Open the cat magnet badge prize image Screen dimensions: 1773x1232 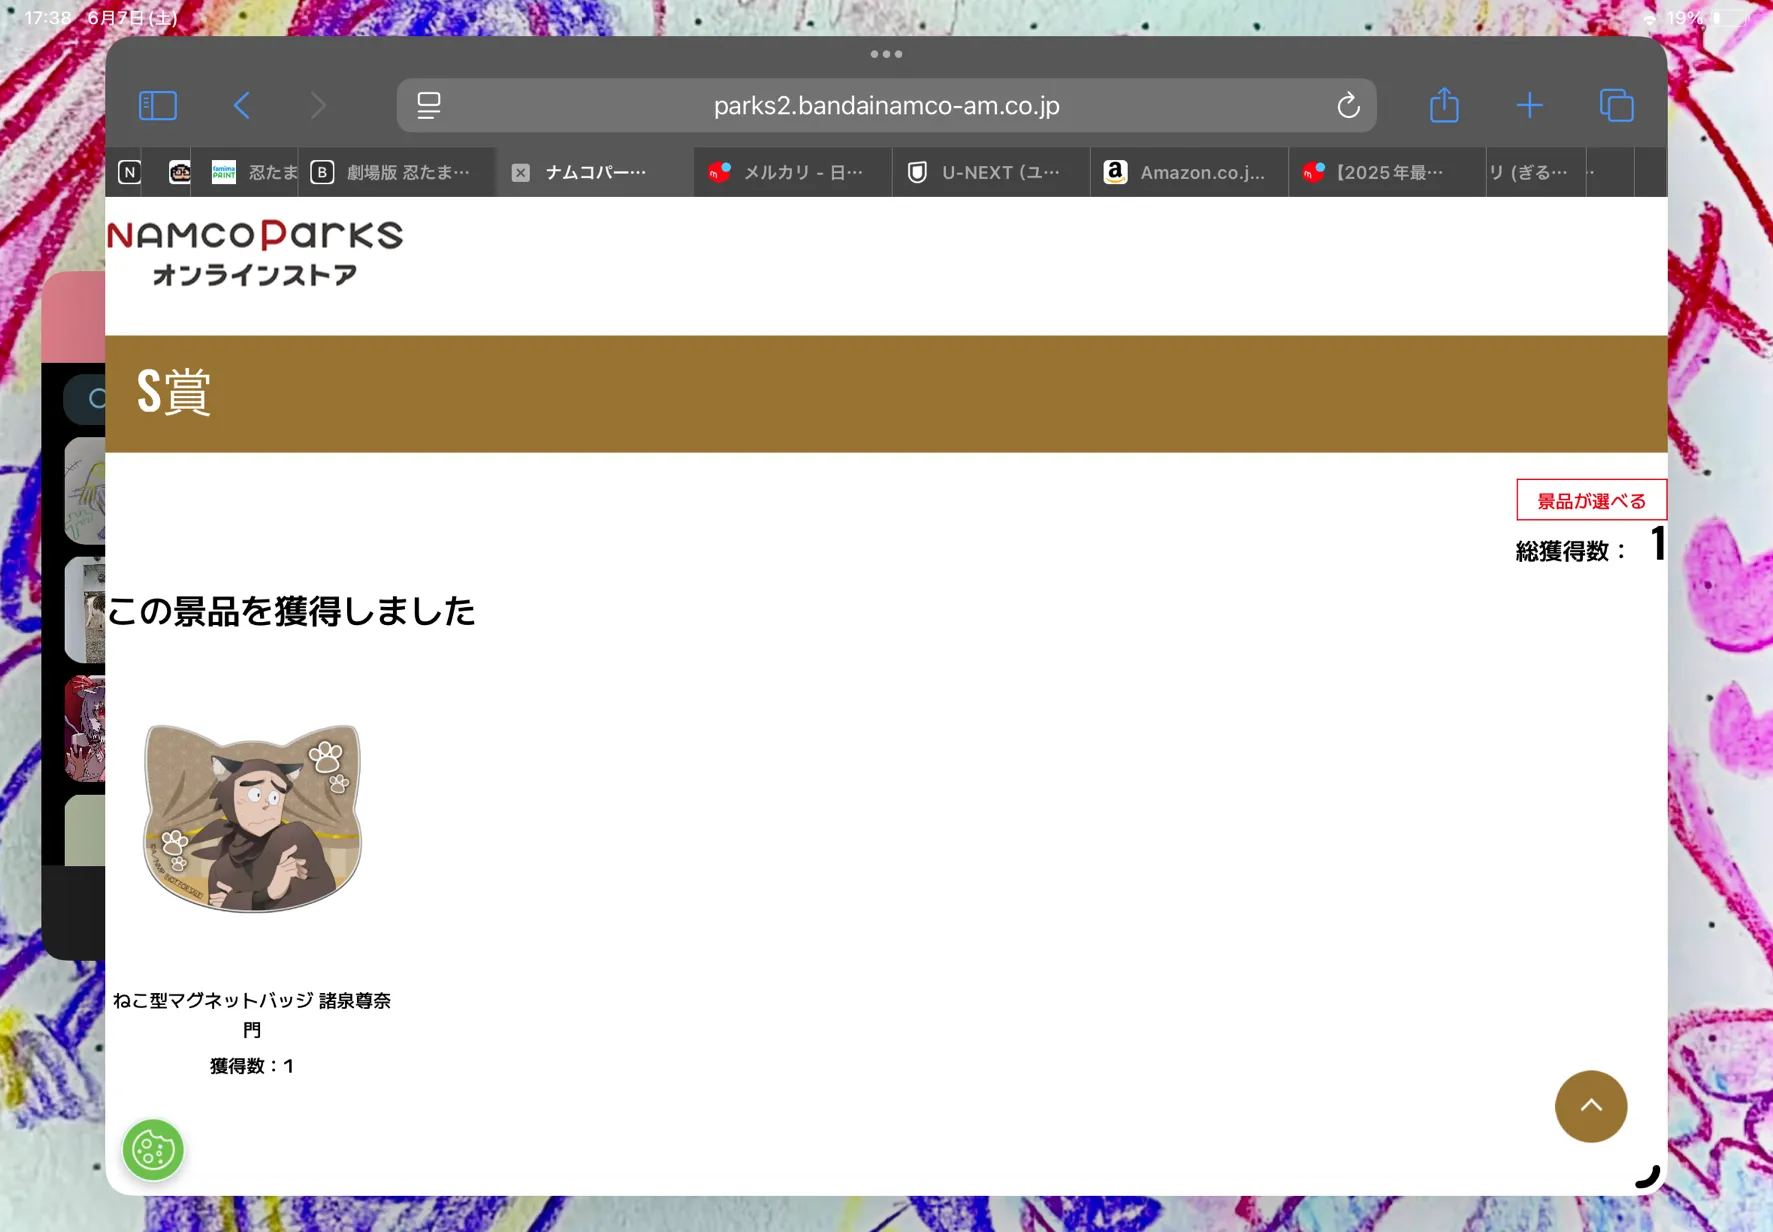coord(252,818)
